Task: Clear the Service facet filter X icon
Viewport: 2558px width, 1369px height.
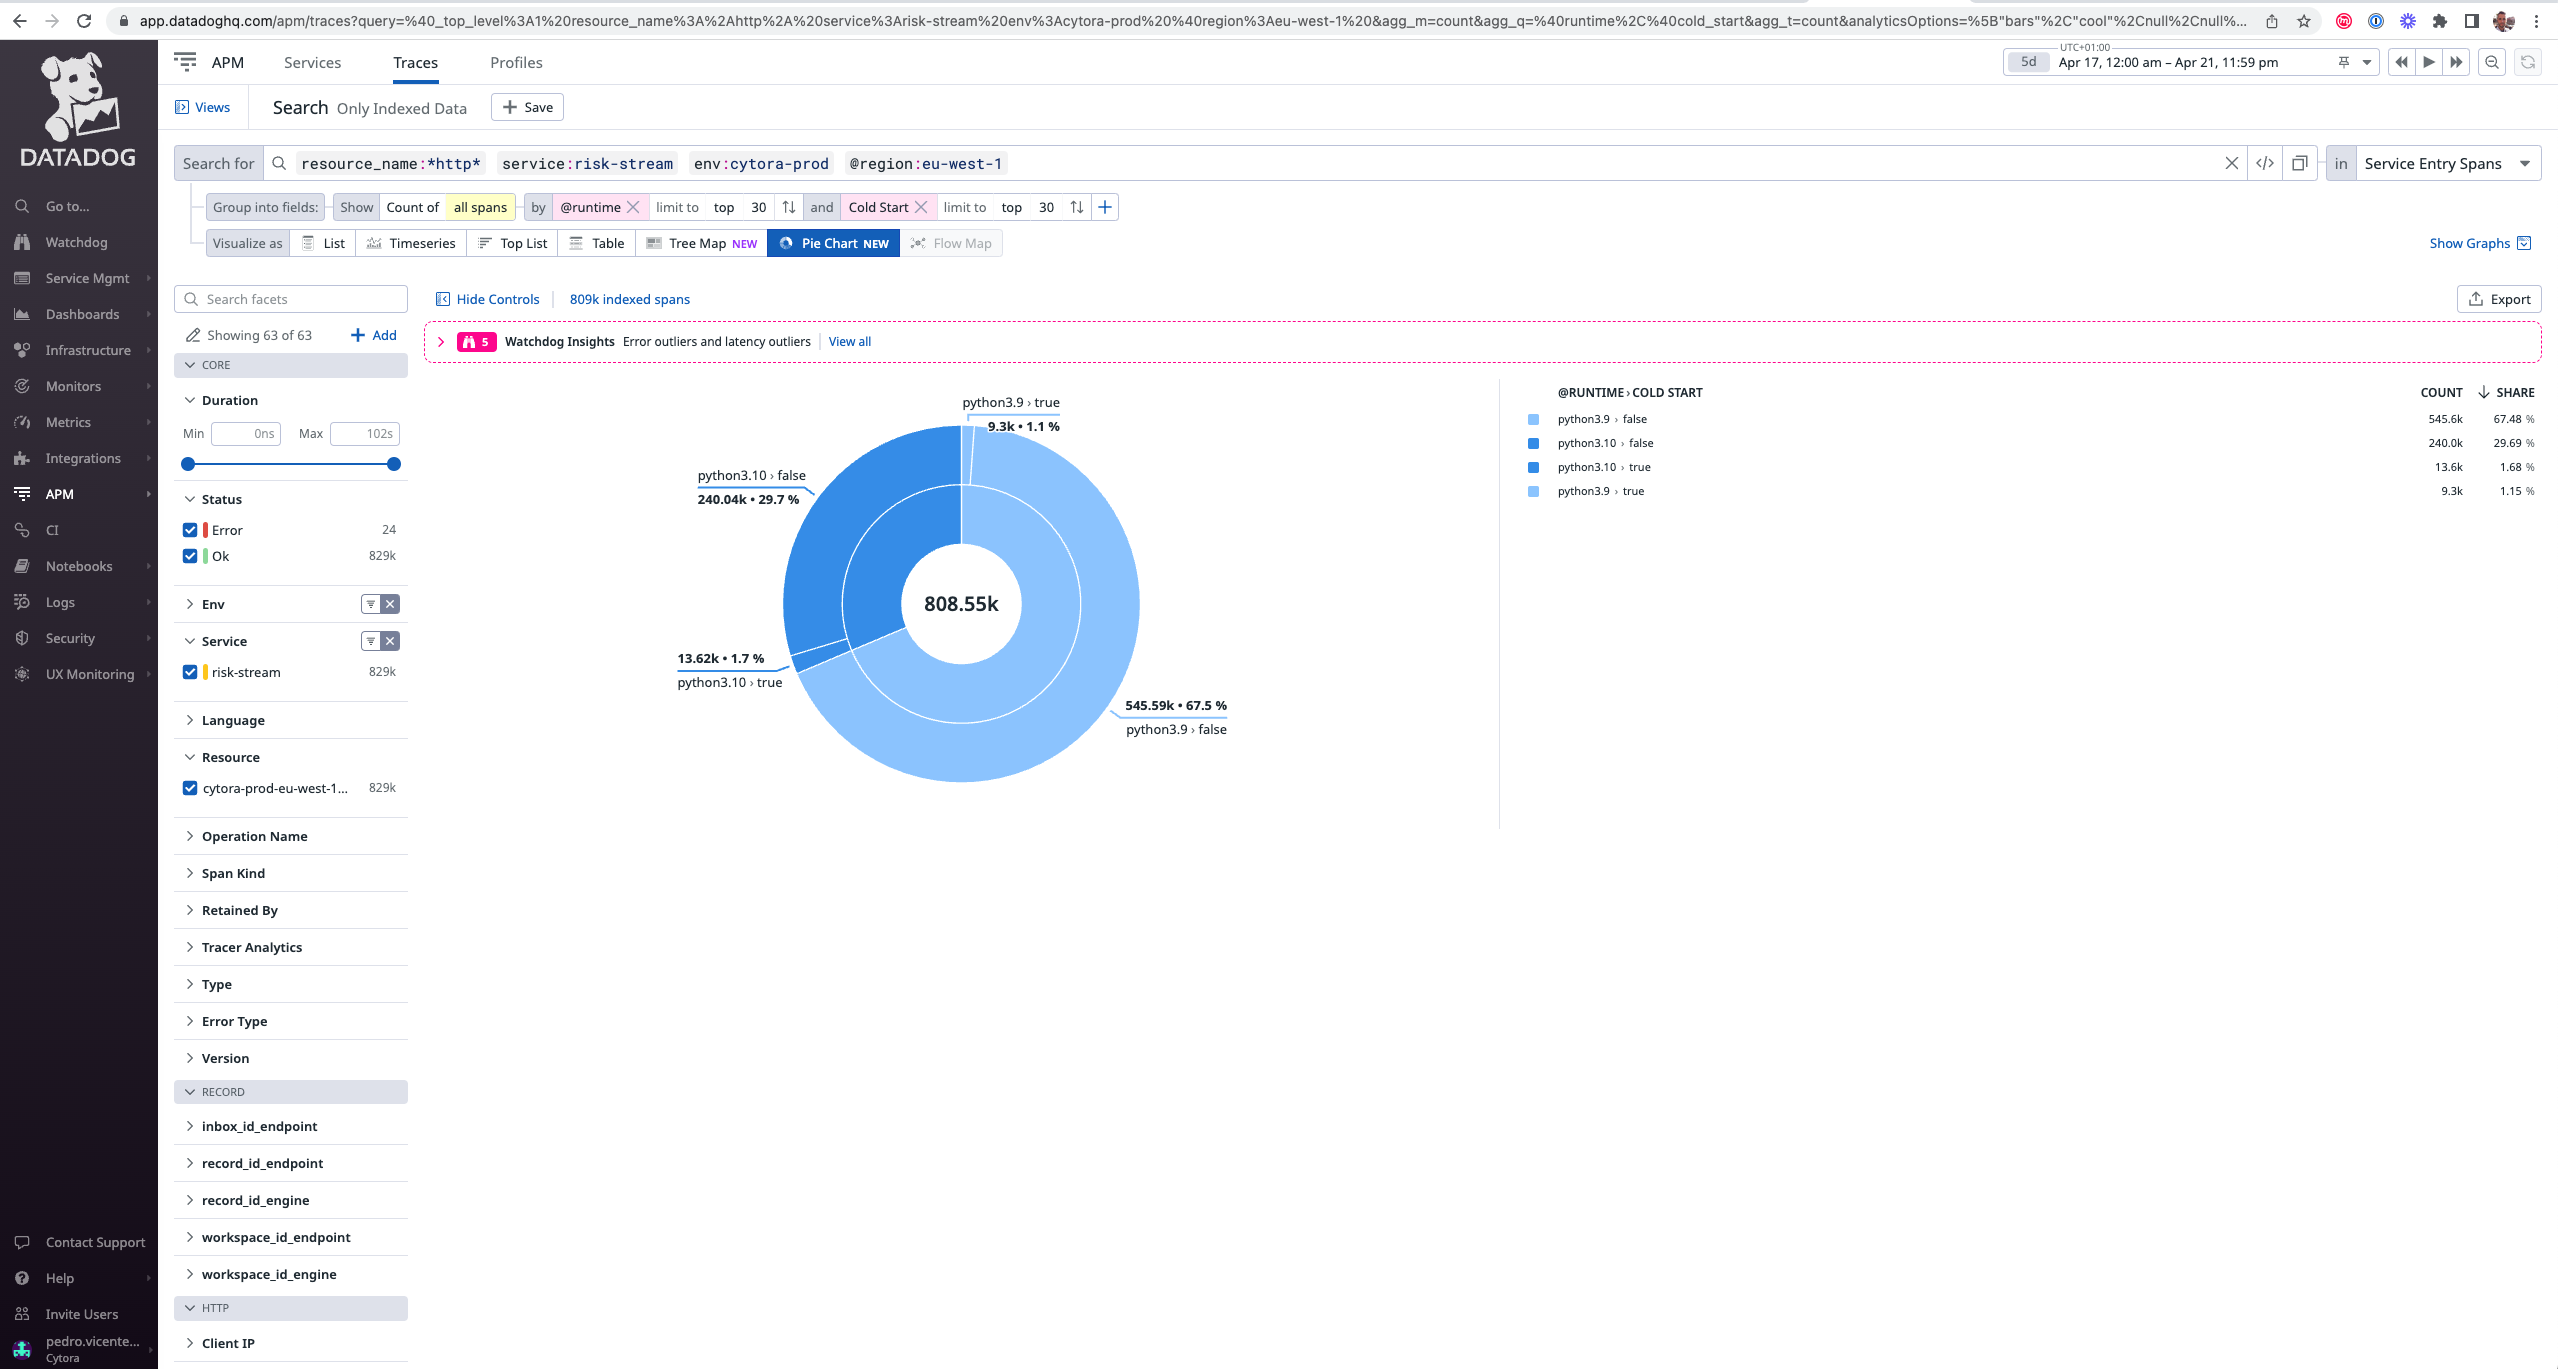Action: 391,641
